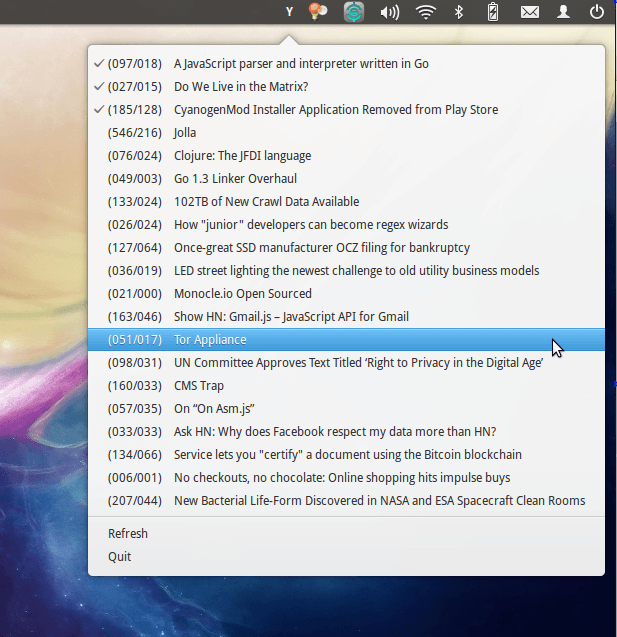This screenshot has height=637, width=617.
Task: Open the power session menu icon
Action: pos(596,12)
